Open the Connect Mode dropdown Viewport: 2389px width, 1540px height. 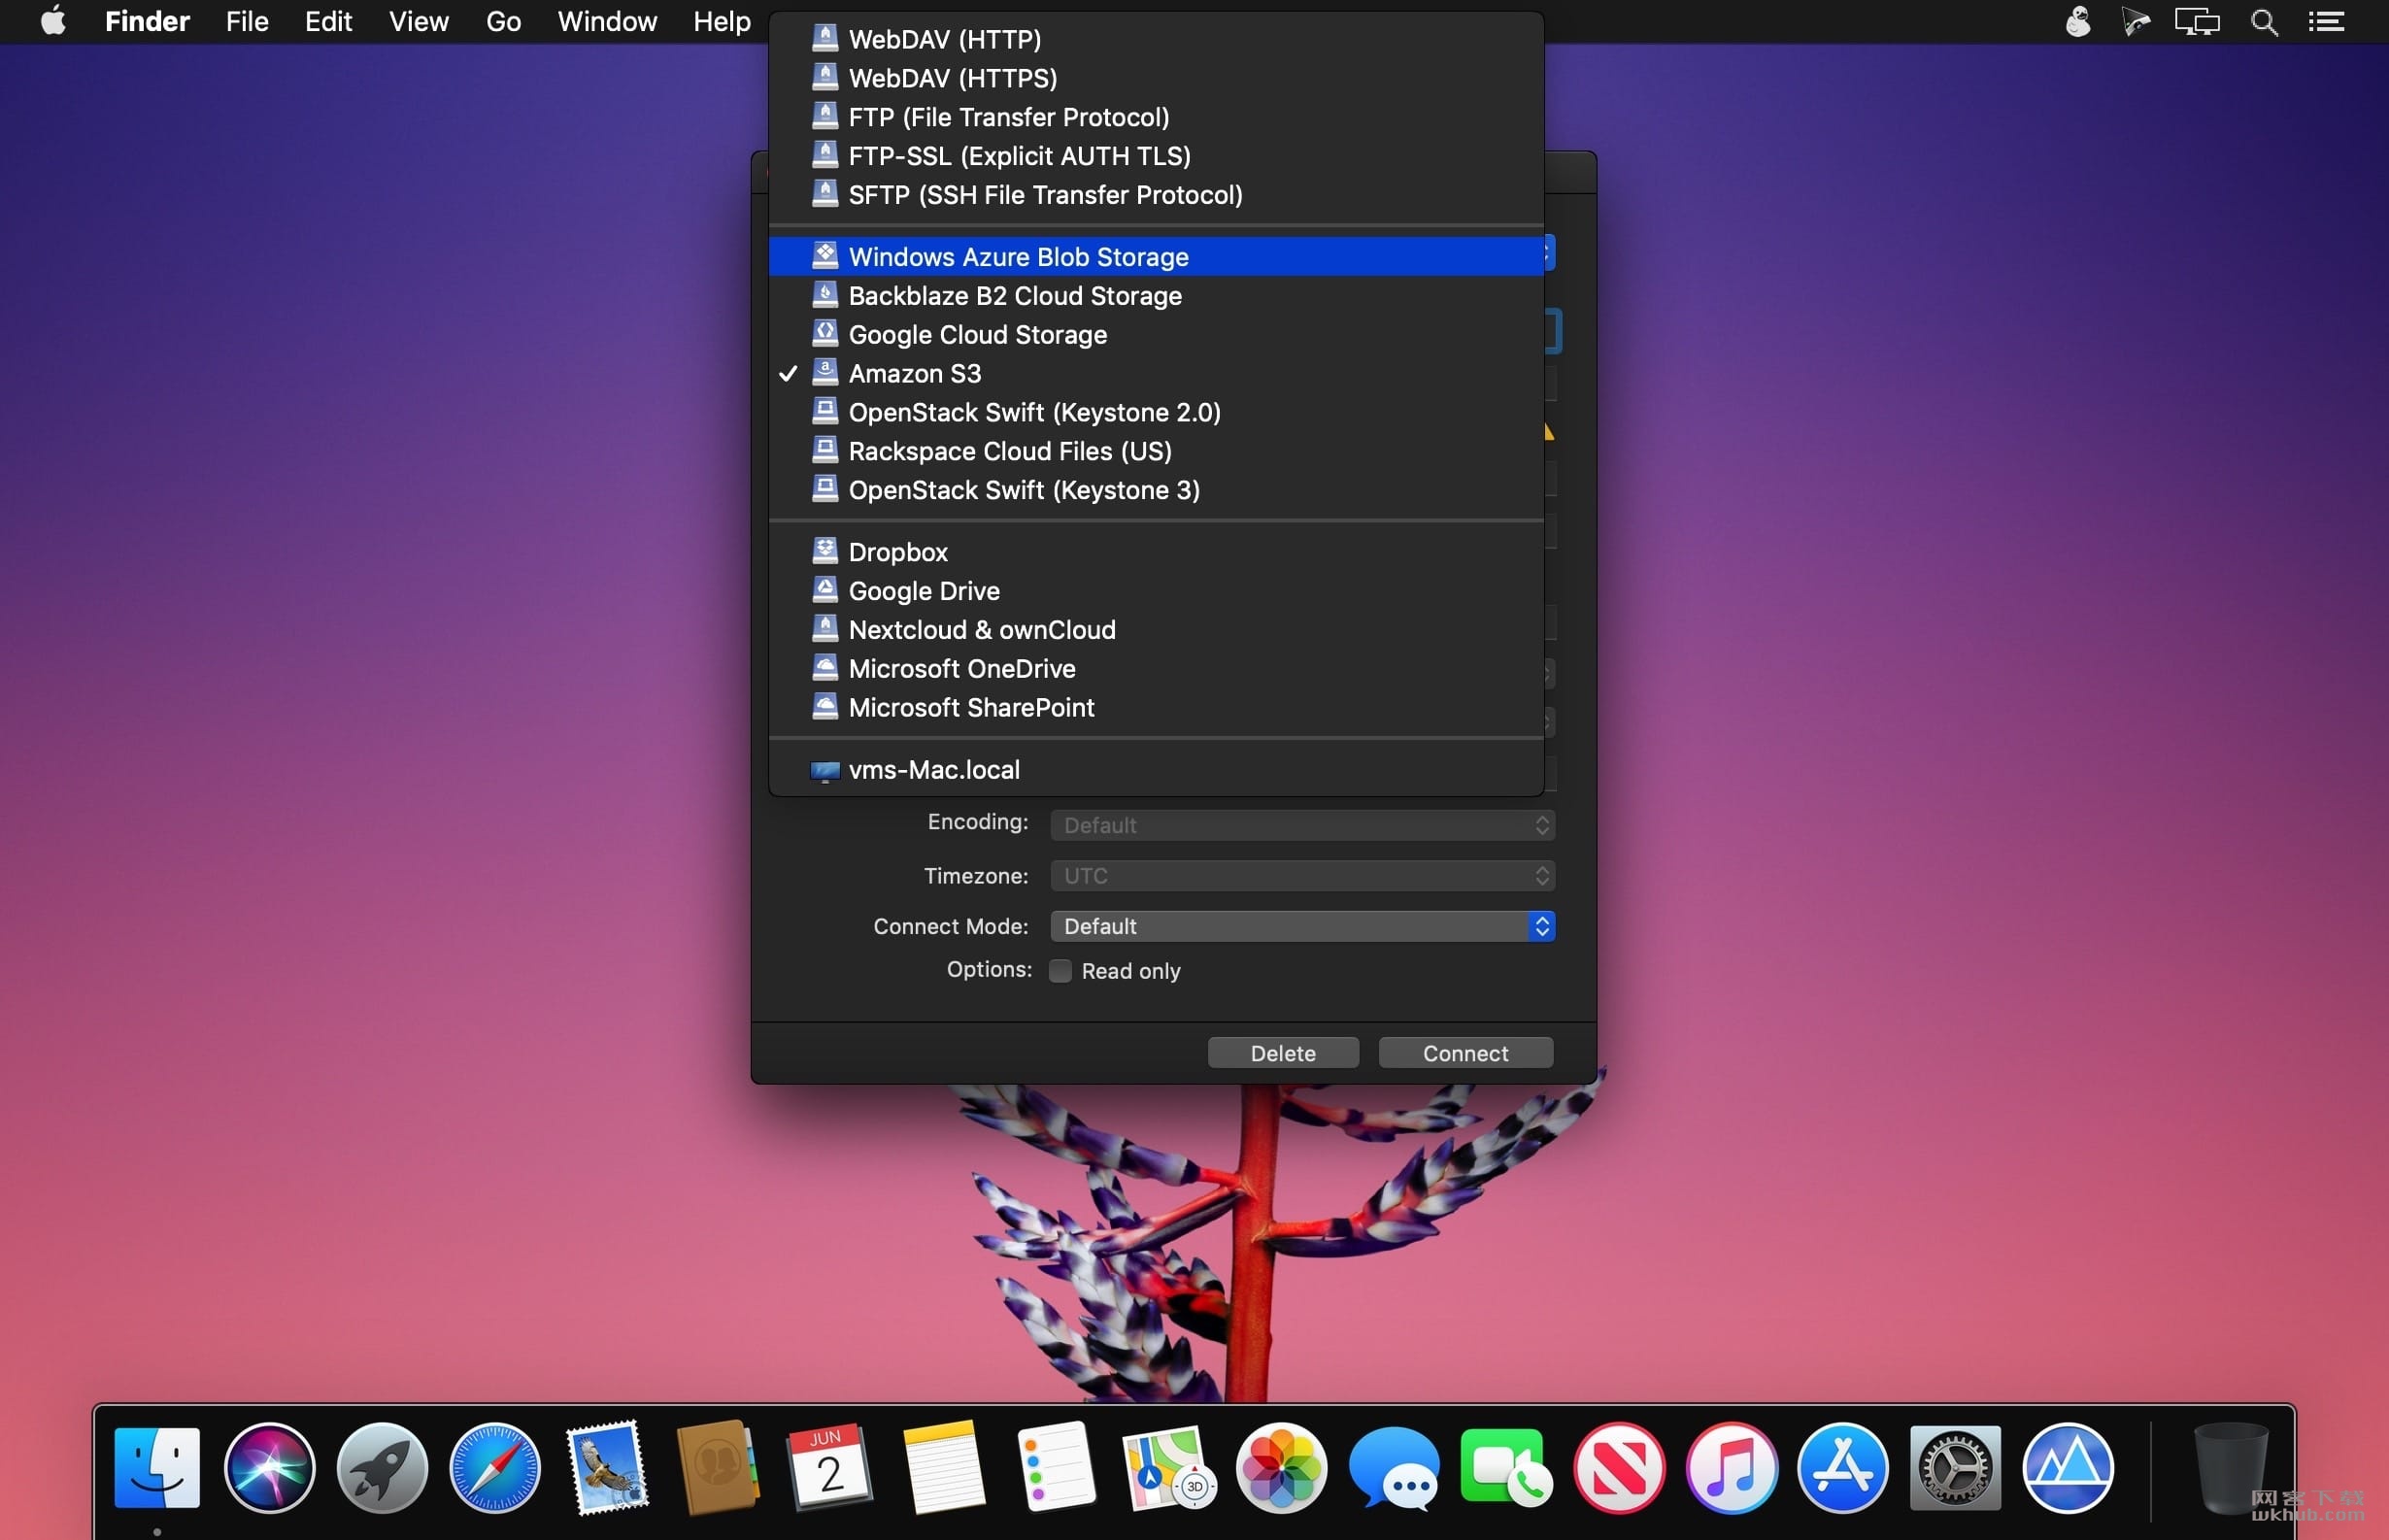[1302, 927]
